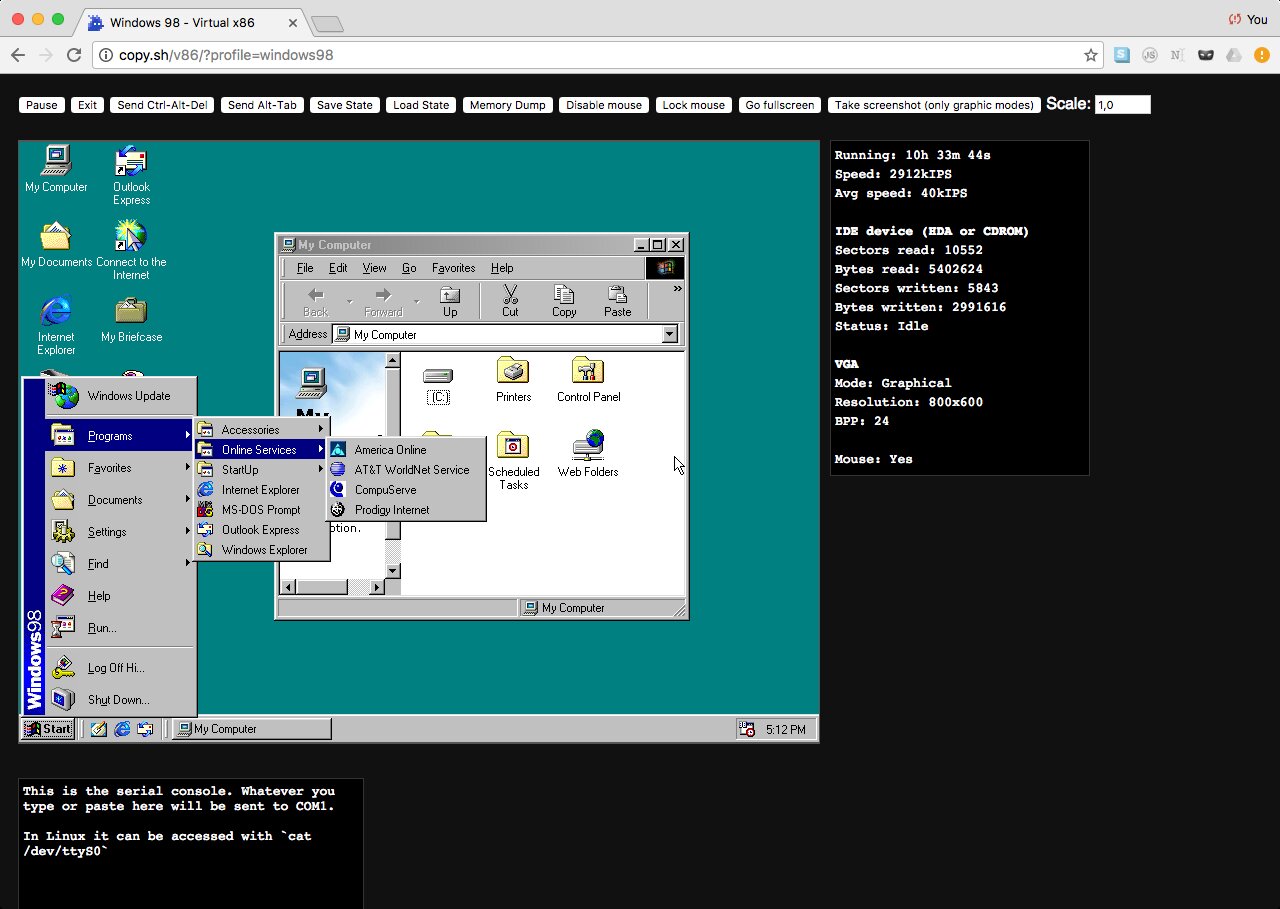Click the left pane scroll down arrow
Screen dimensions: 1280x909
[x=393, y=571]
